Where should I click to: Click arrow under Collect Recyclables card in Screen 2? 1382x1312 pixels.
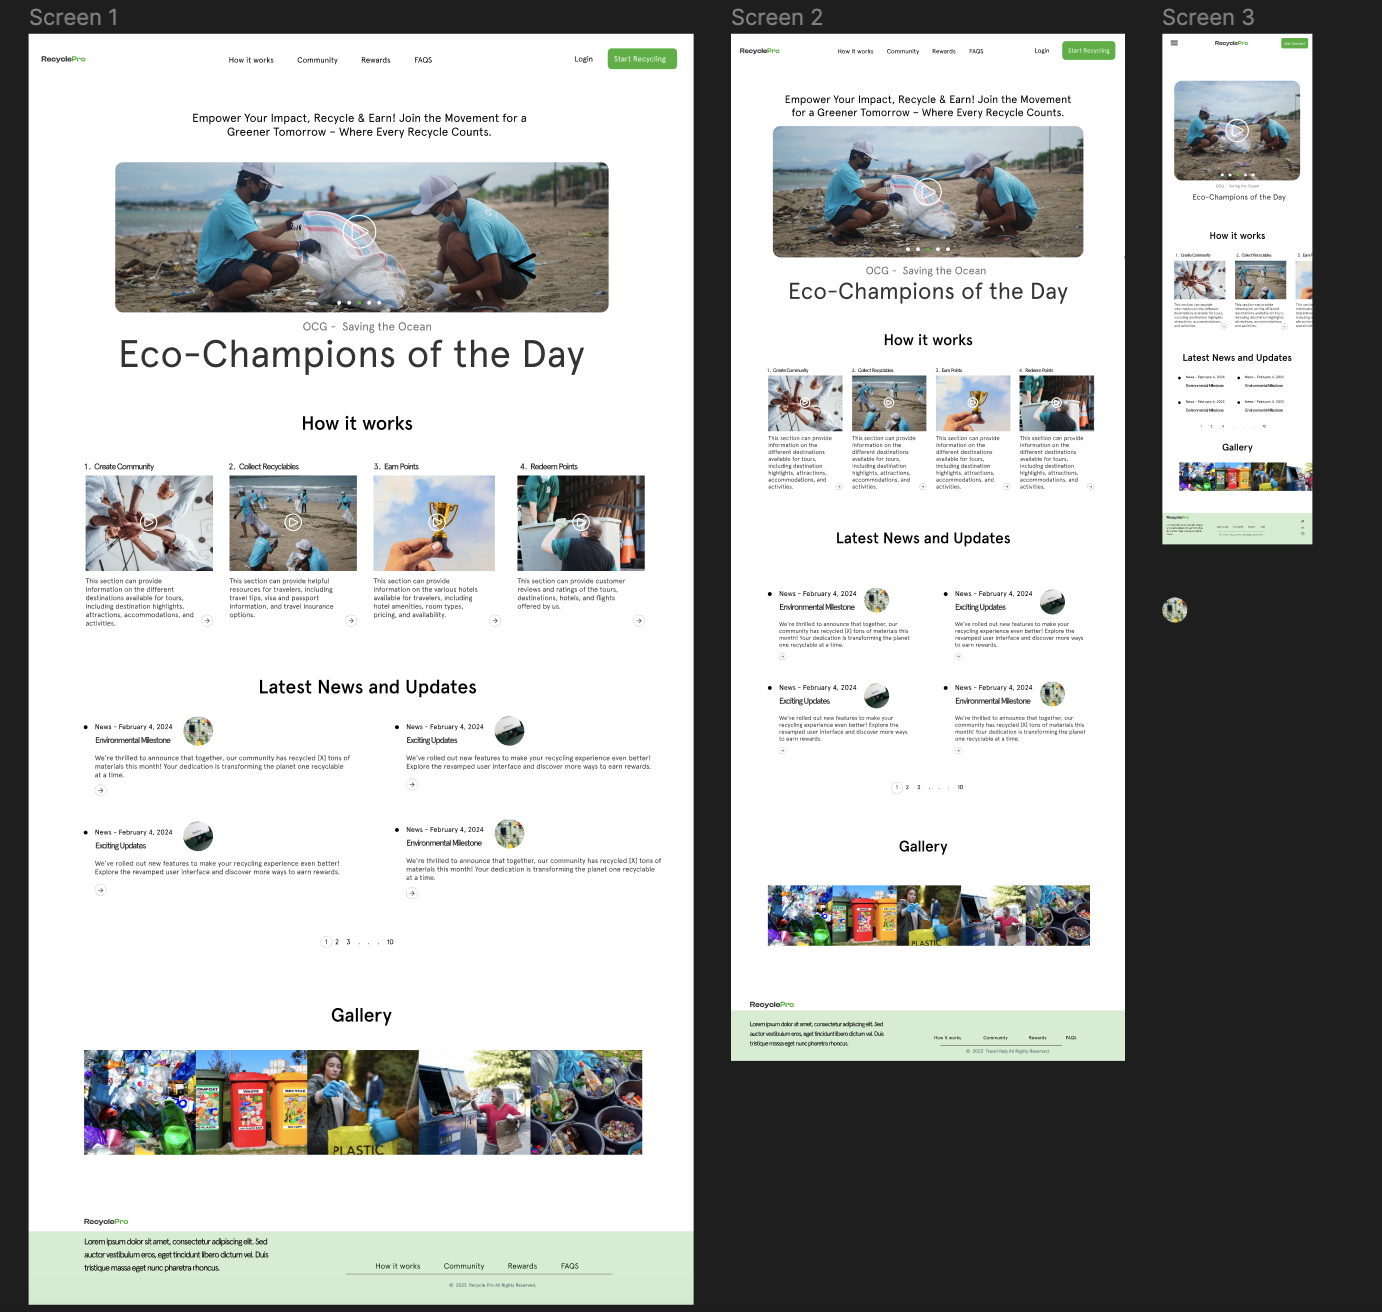tap(923, 487)
